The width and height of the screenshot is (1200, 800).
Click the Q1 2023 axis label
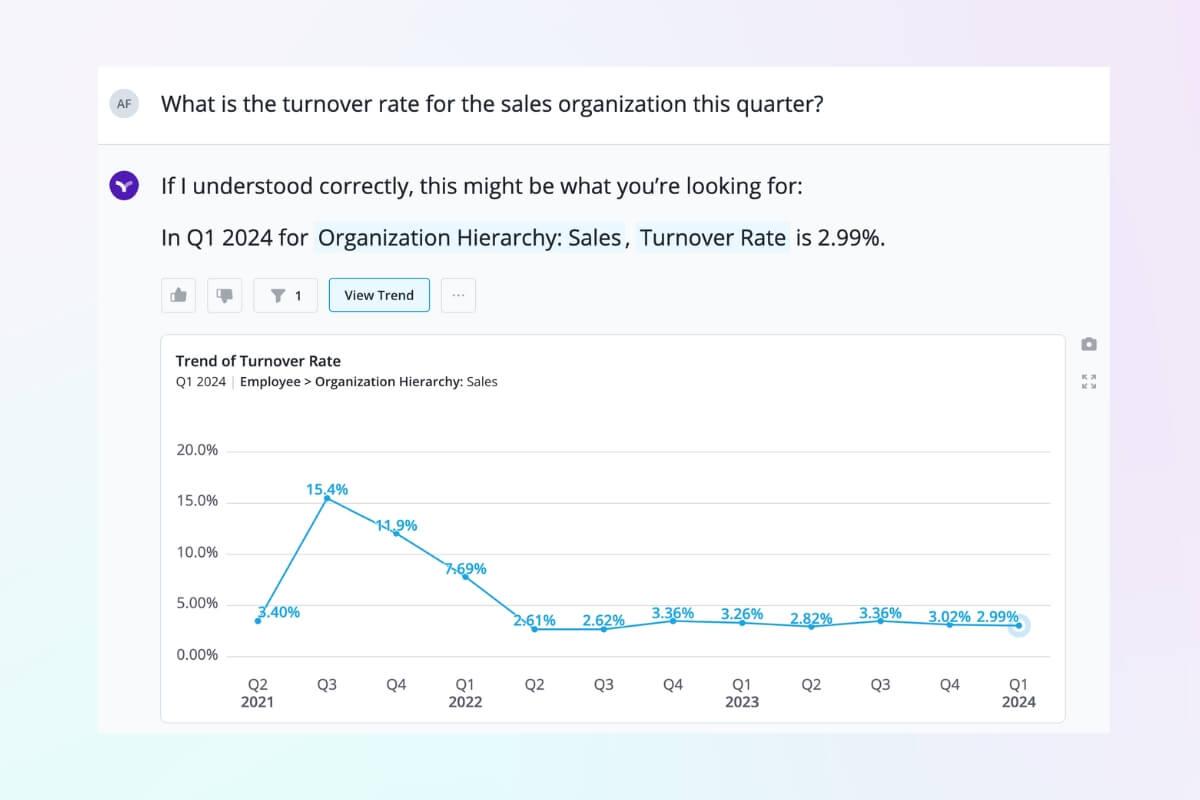click(742, 693)
